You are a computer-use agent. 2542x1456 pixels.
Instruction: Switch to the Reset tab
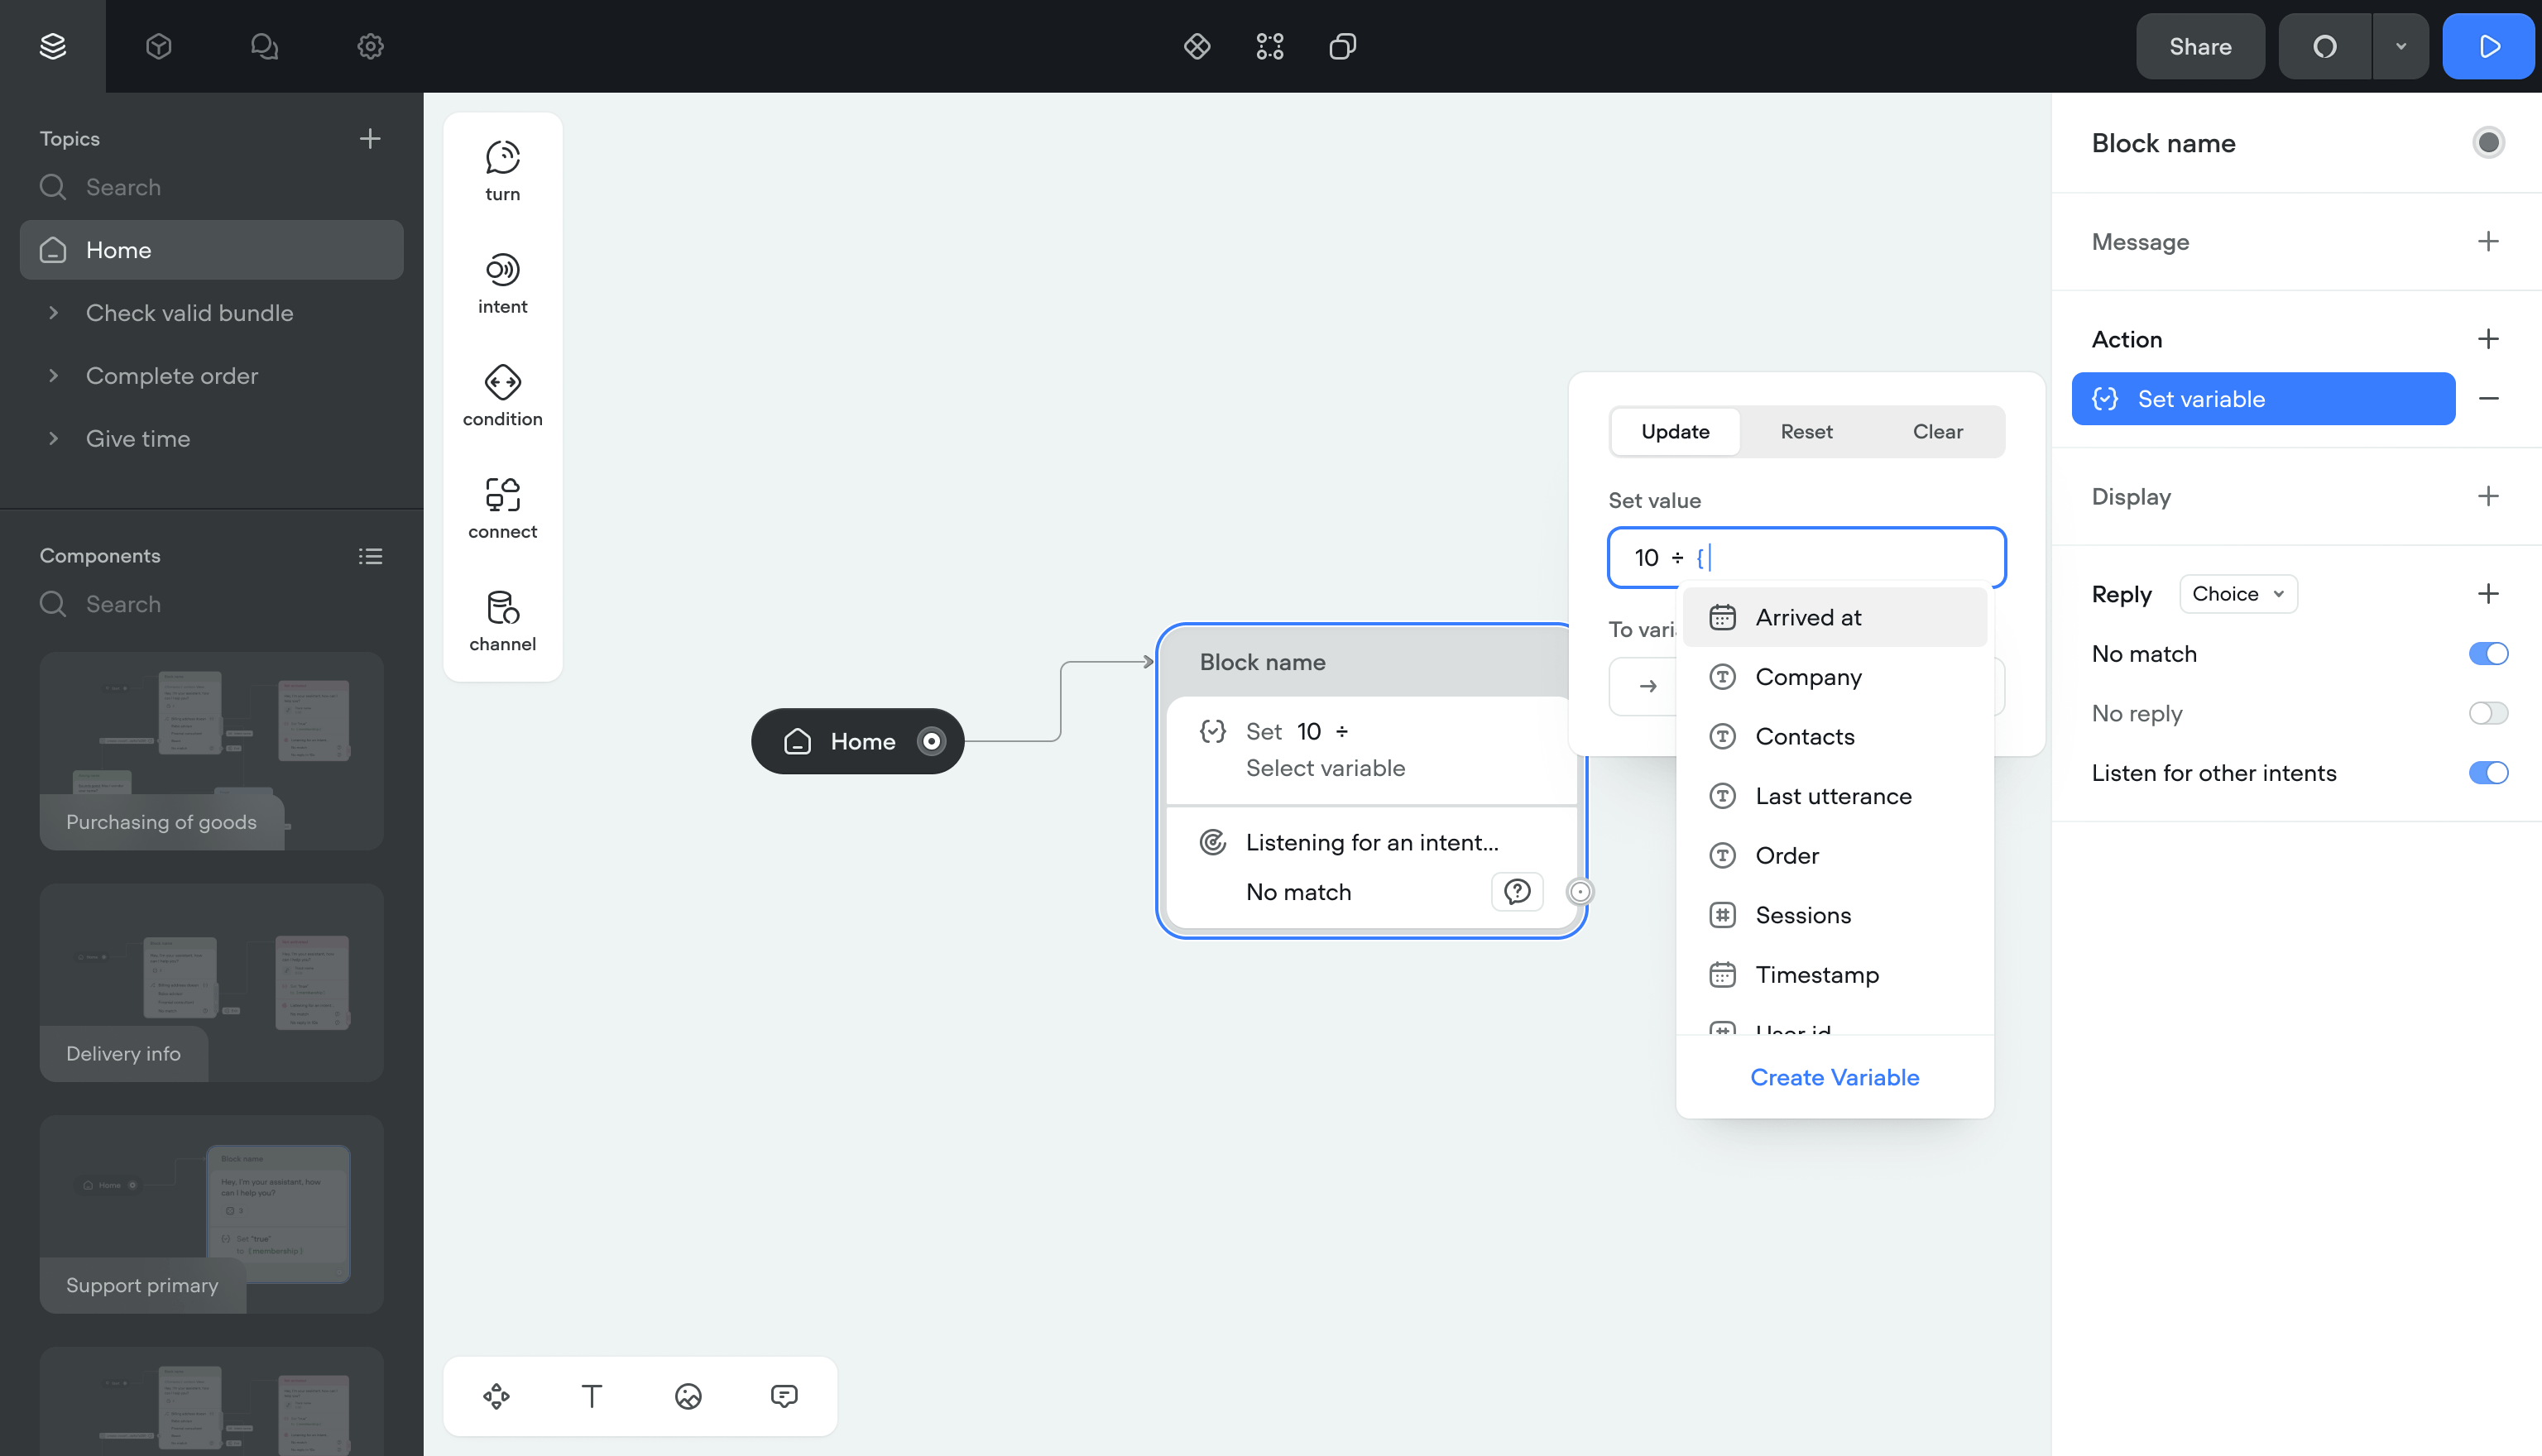coord(1806,432)
